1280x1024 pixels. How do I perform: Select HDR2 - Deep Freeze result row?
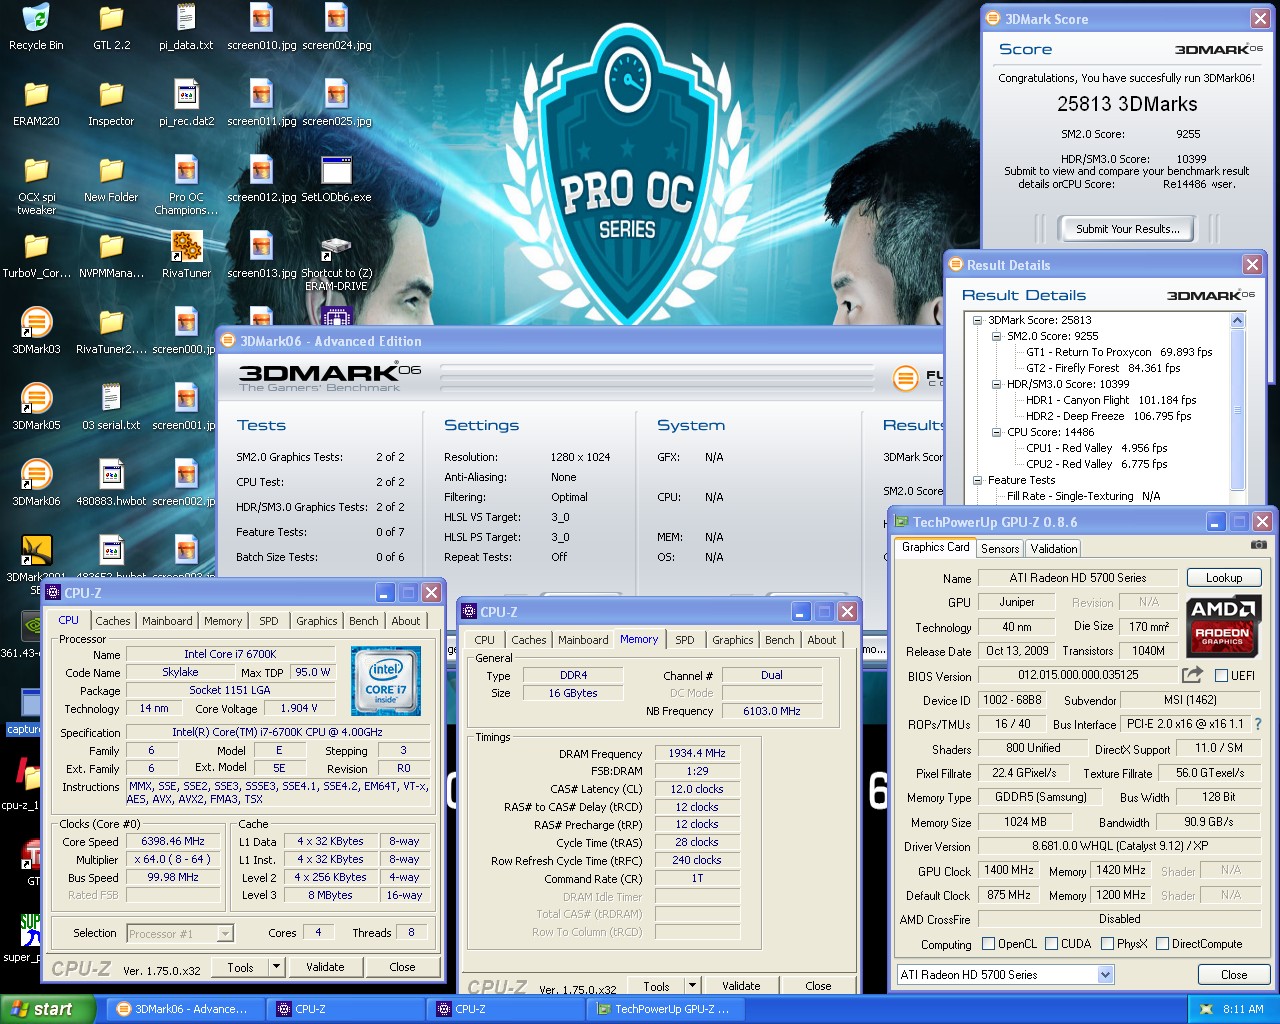pos(1109,416)
